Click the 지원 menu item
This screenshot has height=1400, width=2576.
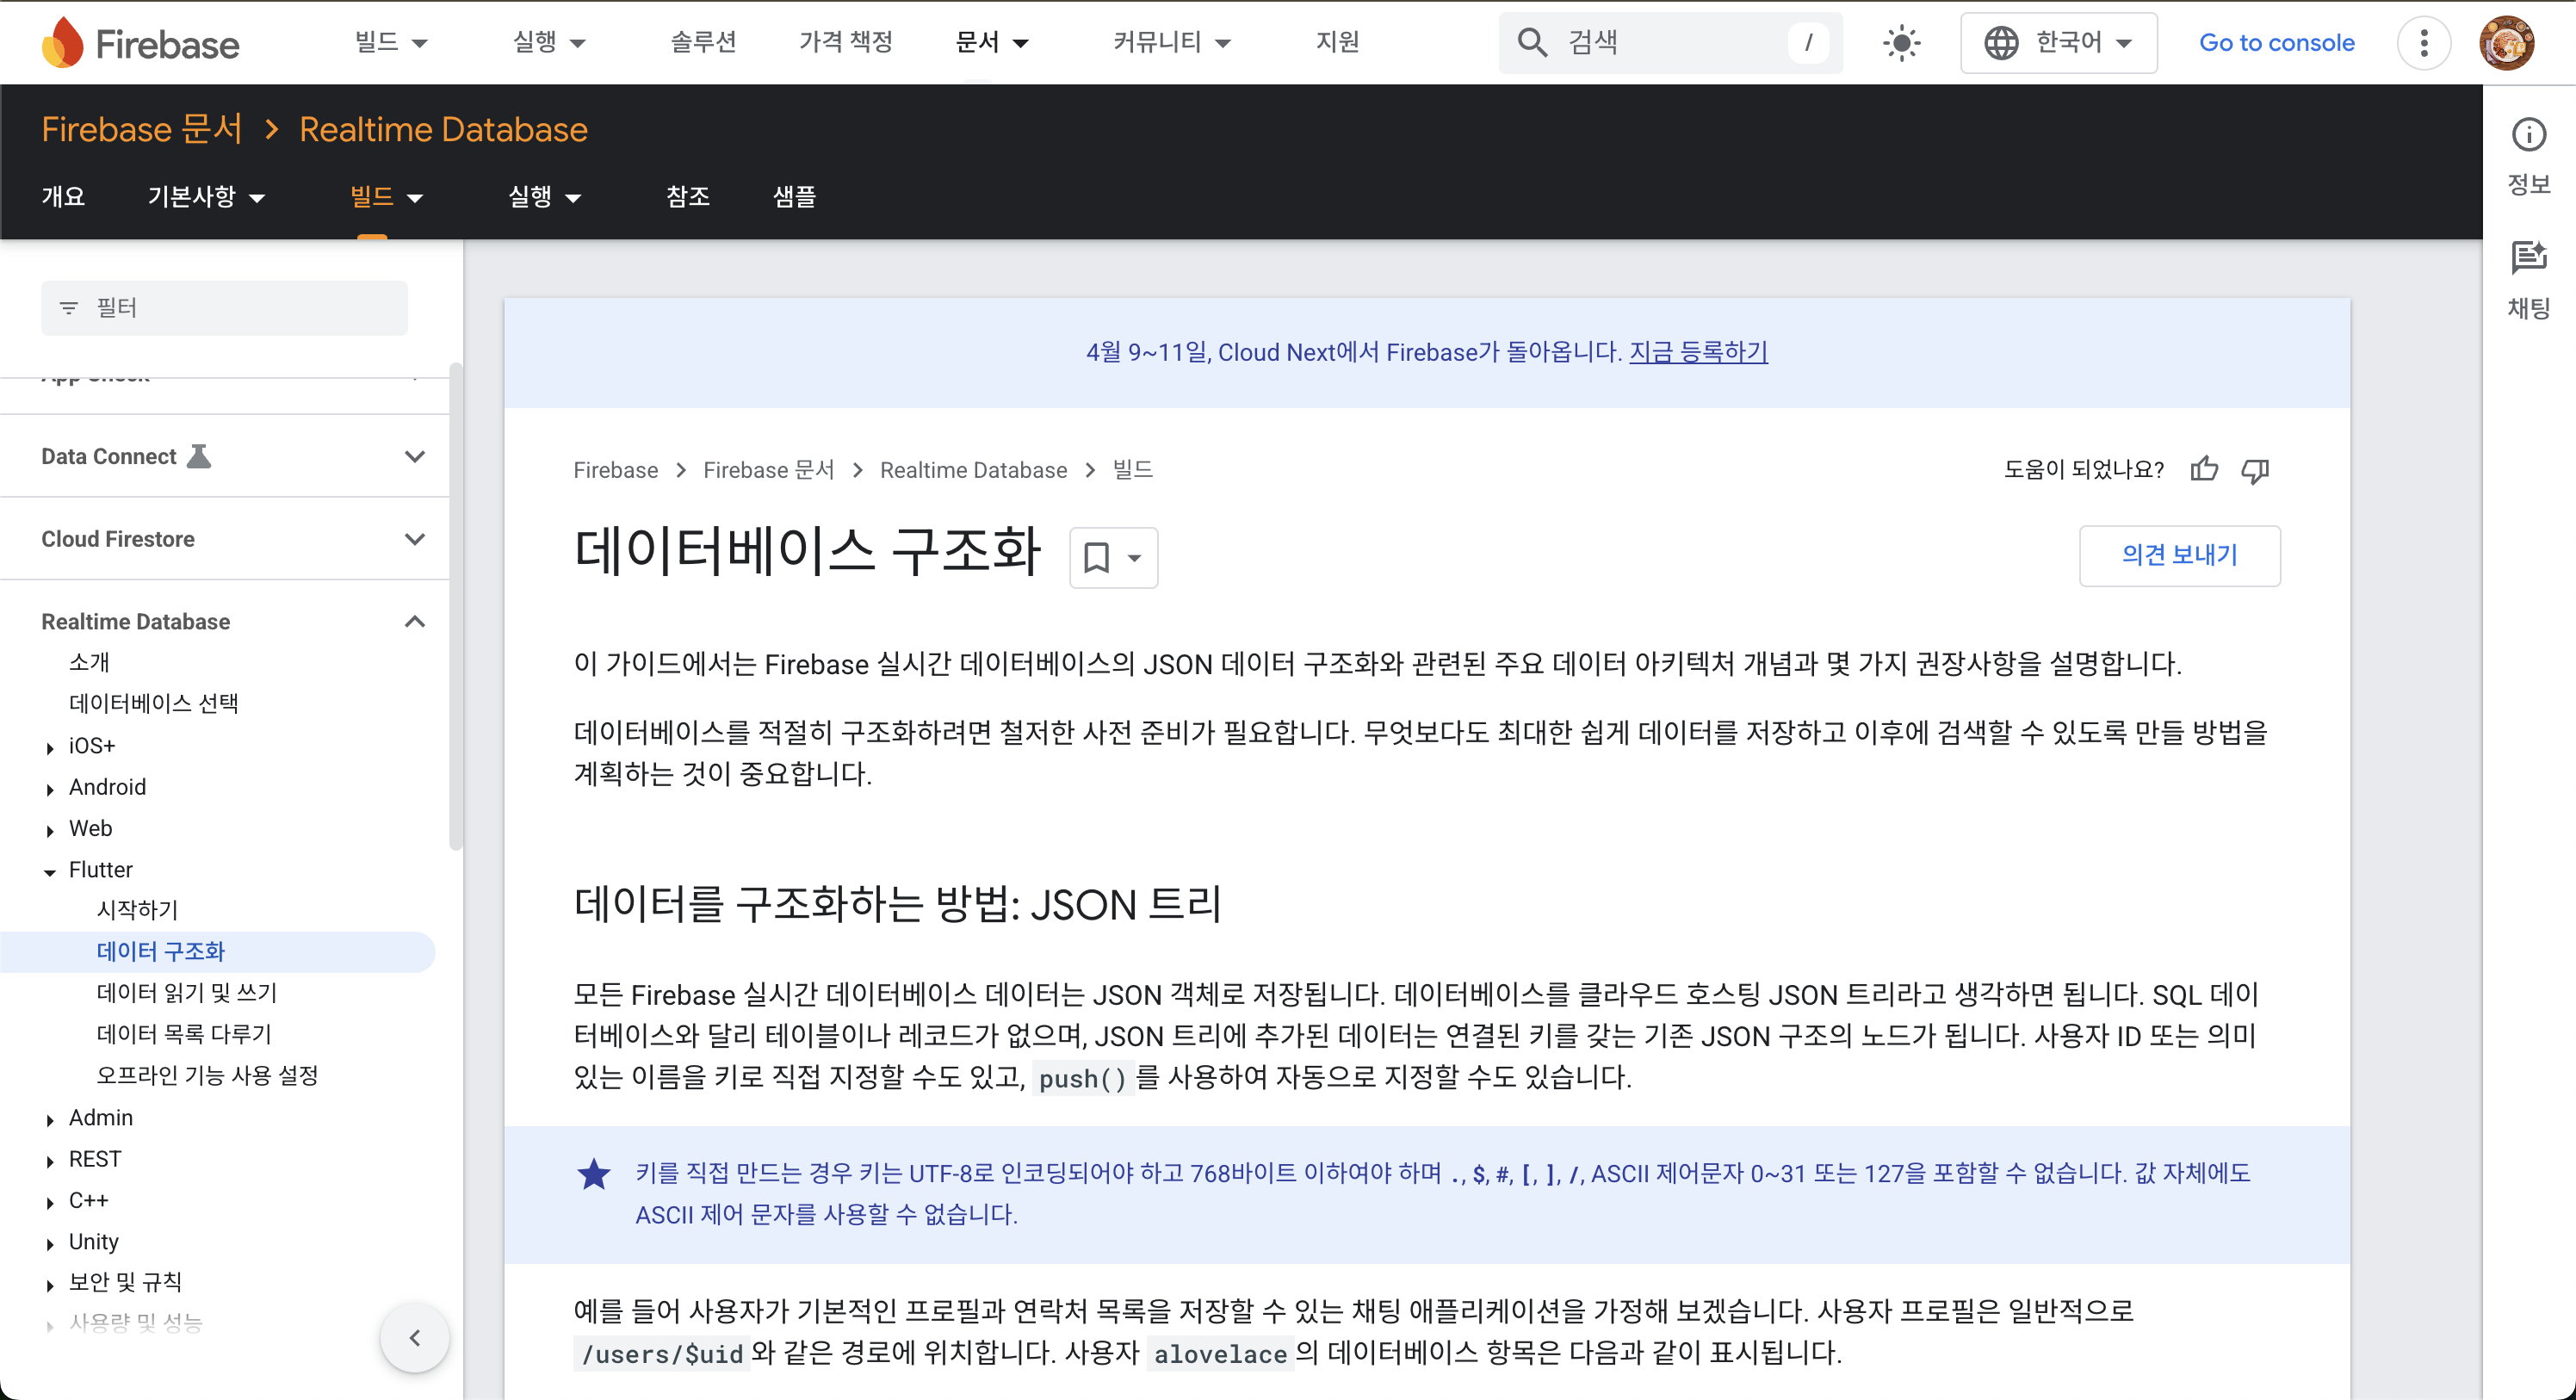point(1337,42)
